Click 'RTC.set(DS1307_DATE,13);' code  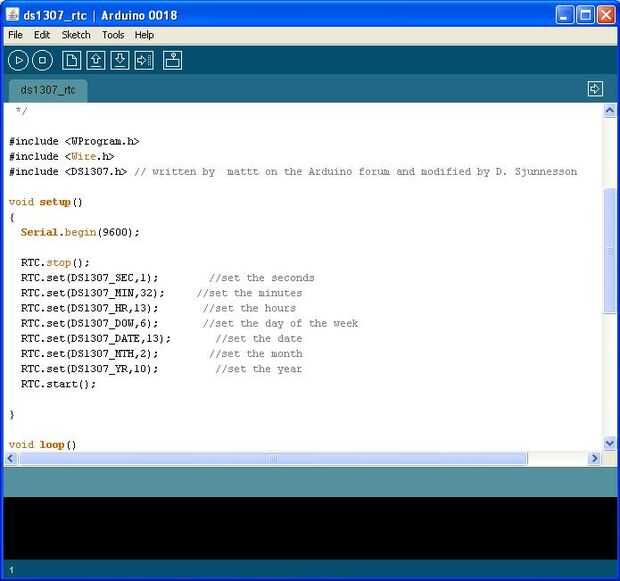(96, 339)
